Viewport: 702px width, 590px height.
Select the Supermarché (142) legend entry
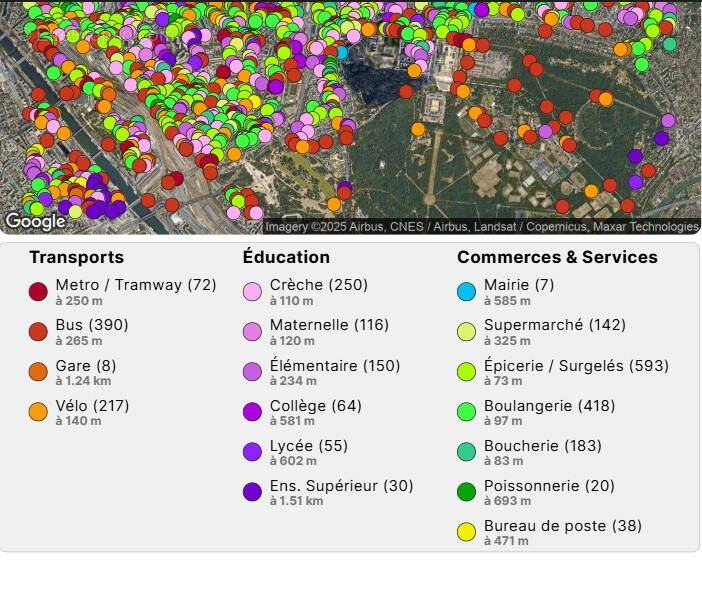(x=554, y=325)
